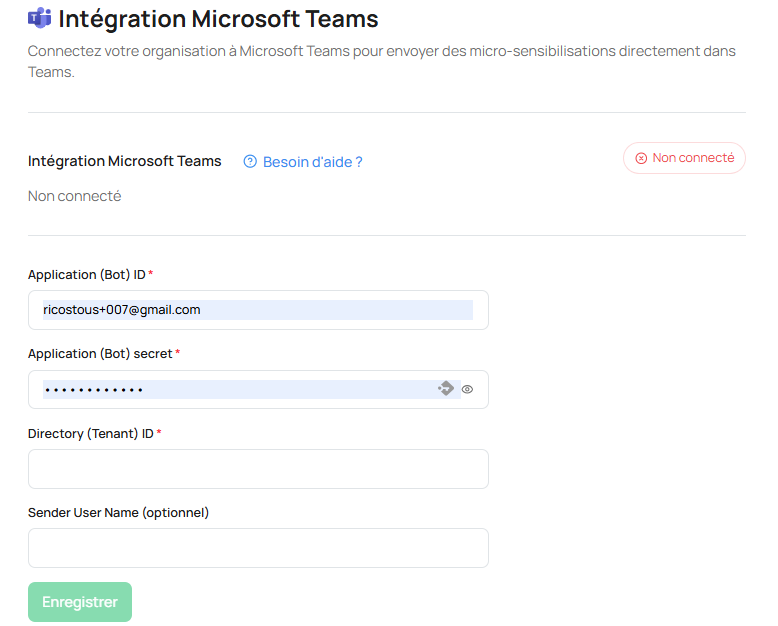Focus the Directory (Tenant) ID field
The width and height of the screenshot is (778, 626).
(x=258, y=469)
